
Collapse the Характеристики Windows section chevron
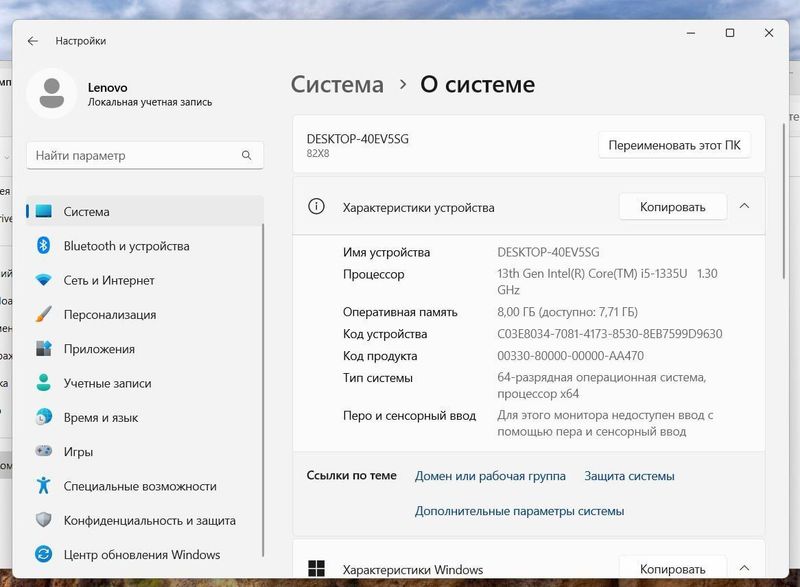744,568
